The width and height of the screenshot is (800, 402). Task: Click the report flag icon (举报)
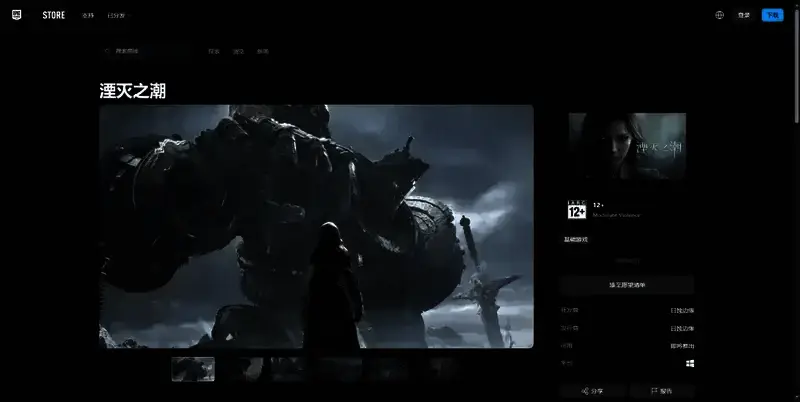654,391
